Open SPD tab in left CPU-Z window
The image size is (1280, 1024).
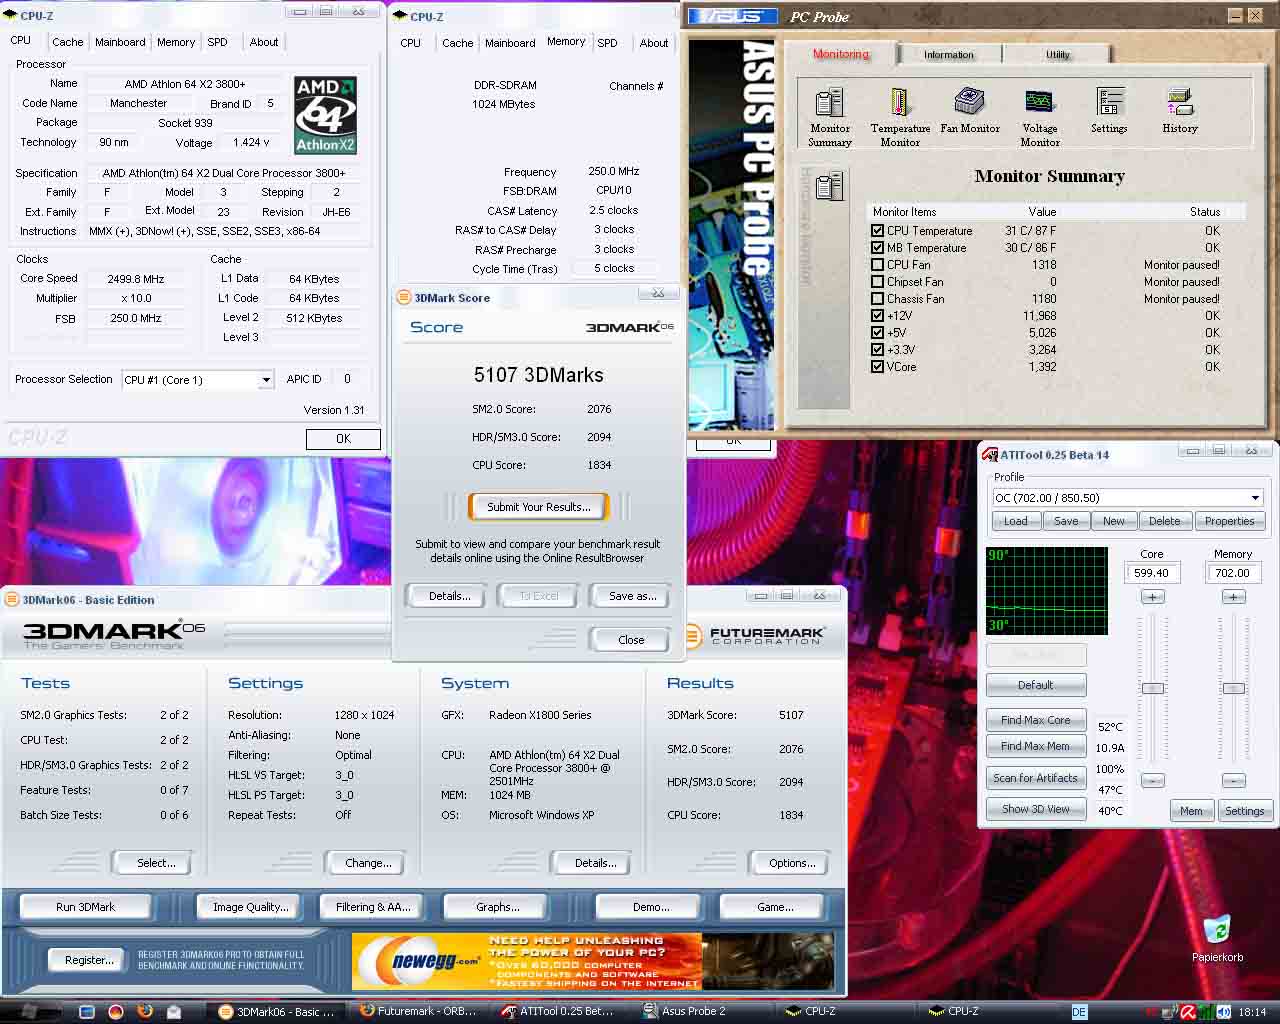(x=217, y=42)
